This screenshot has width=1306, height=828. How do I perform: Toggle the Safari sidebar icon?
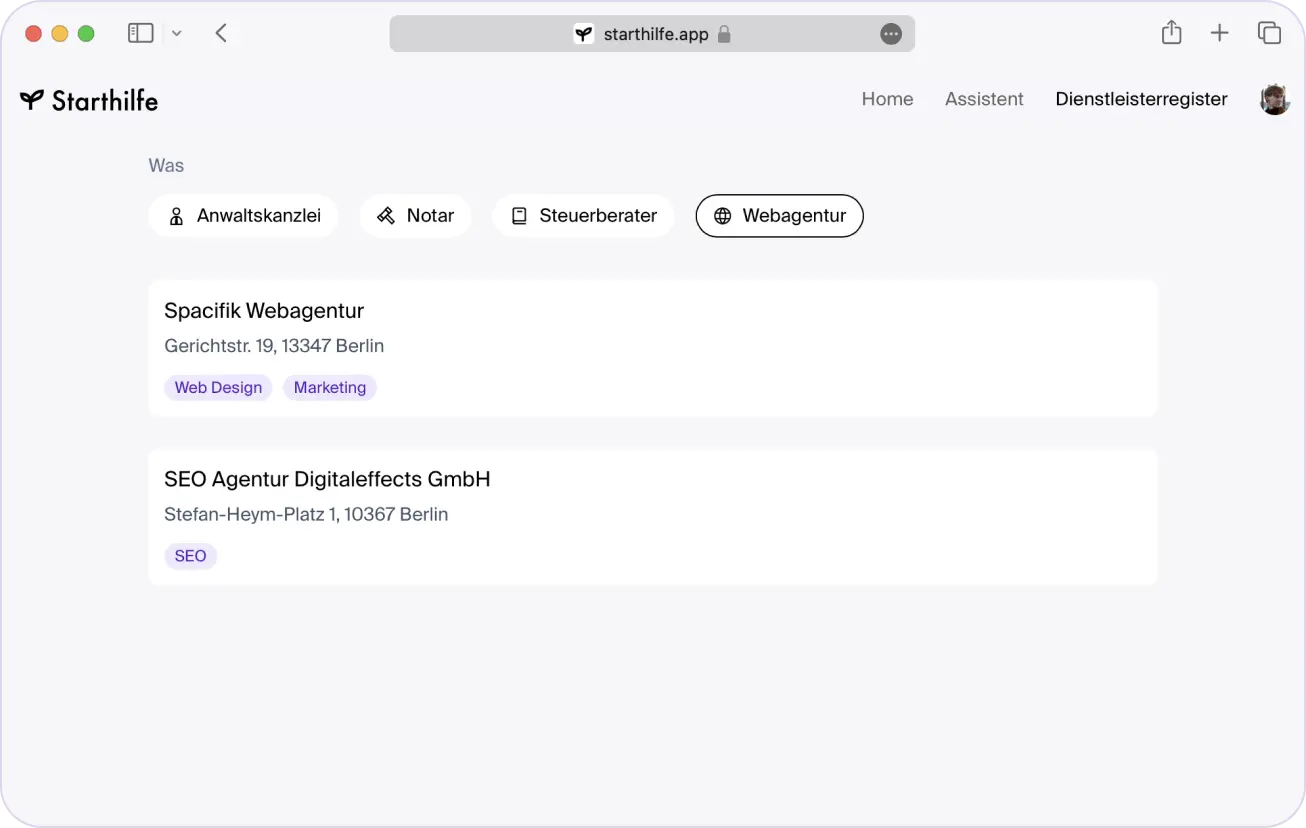pyautogui.click(x=141, y=33)
